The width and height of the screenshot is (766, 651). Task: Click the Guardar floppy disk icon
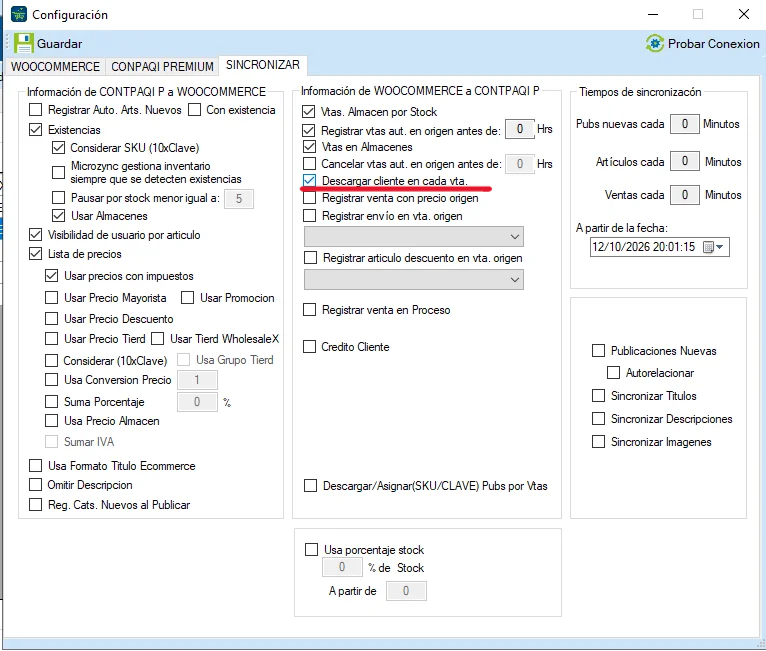[23, 43]
